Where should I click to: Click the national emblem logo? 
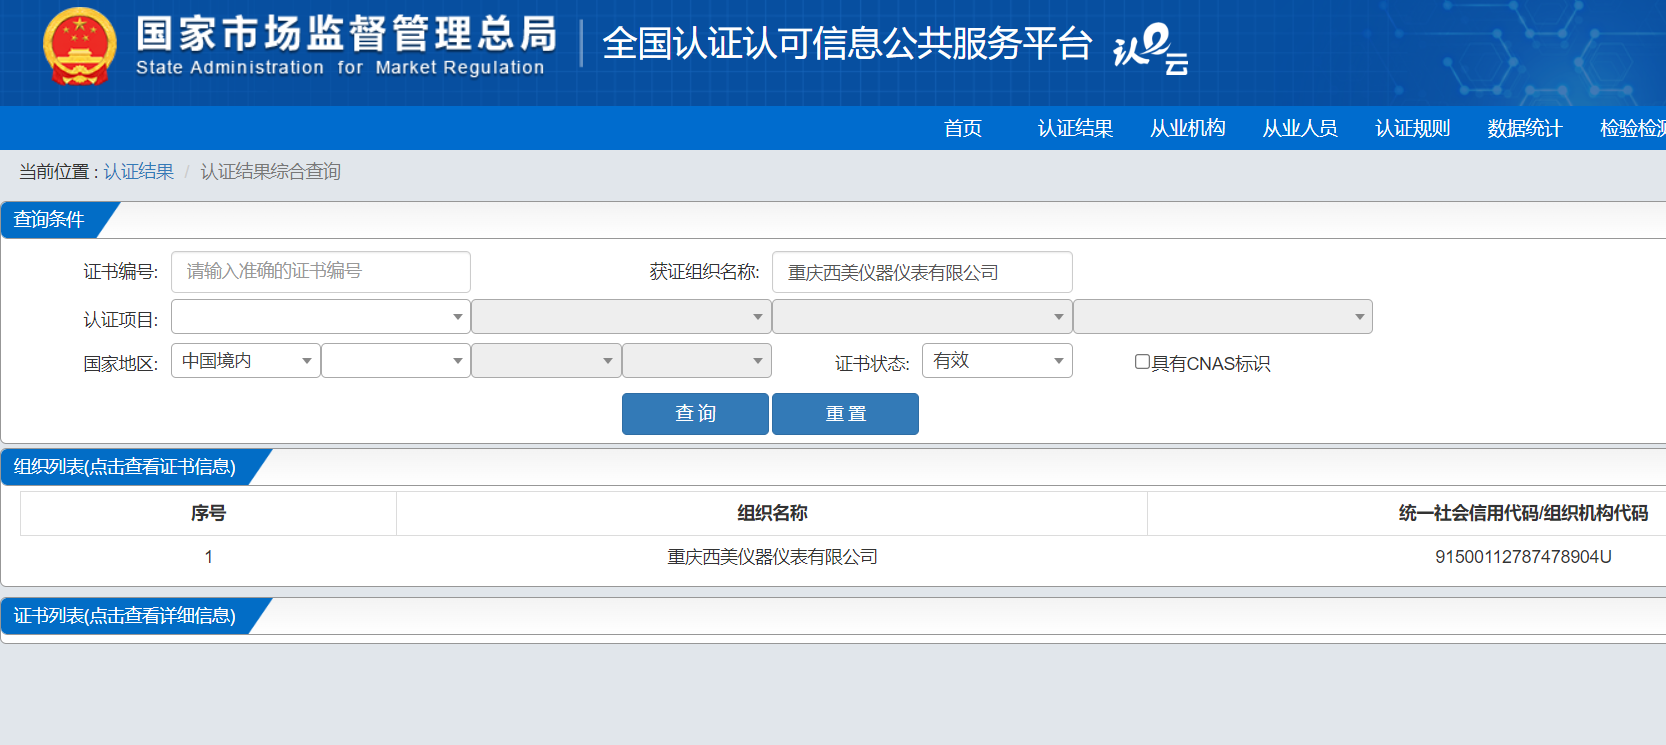click(80, 46)
